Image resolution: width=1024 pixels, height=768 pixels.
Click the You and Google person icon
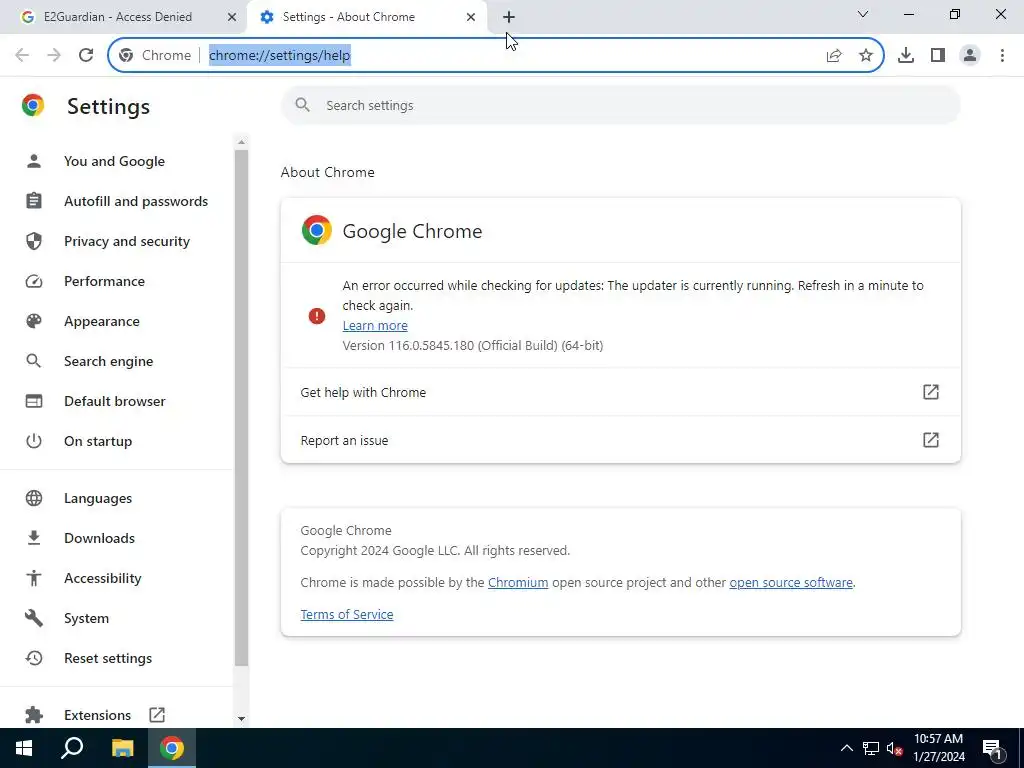click(33, 161)
